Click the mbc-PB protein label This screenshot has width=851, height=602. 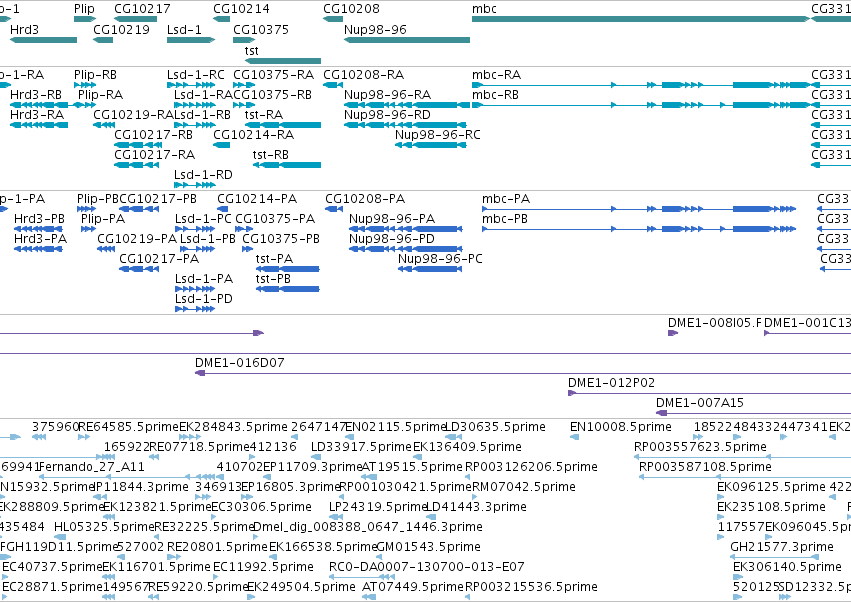point(505,219)
